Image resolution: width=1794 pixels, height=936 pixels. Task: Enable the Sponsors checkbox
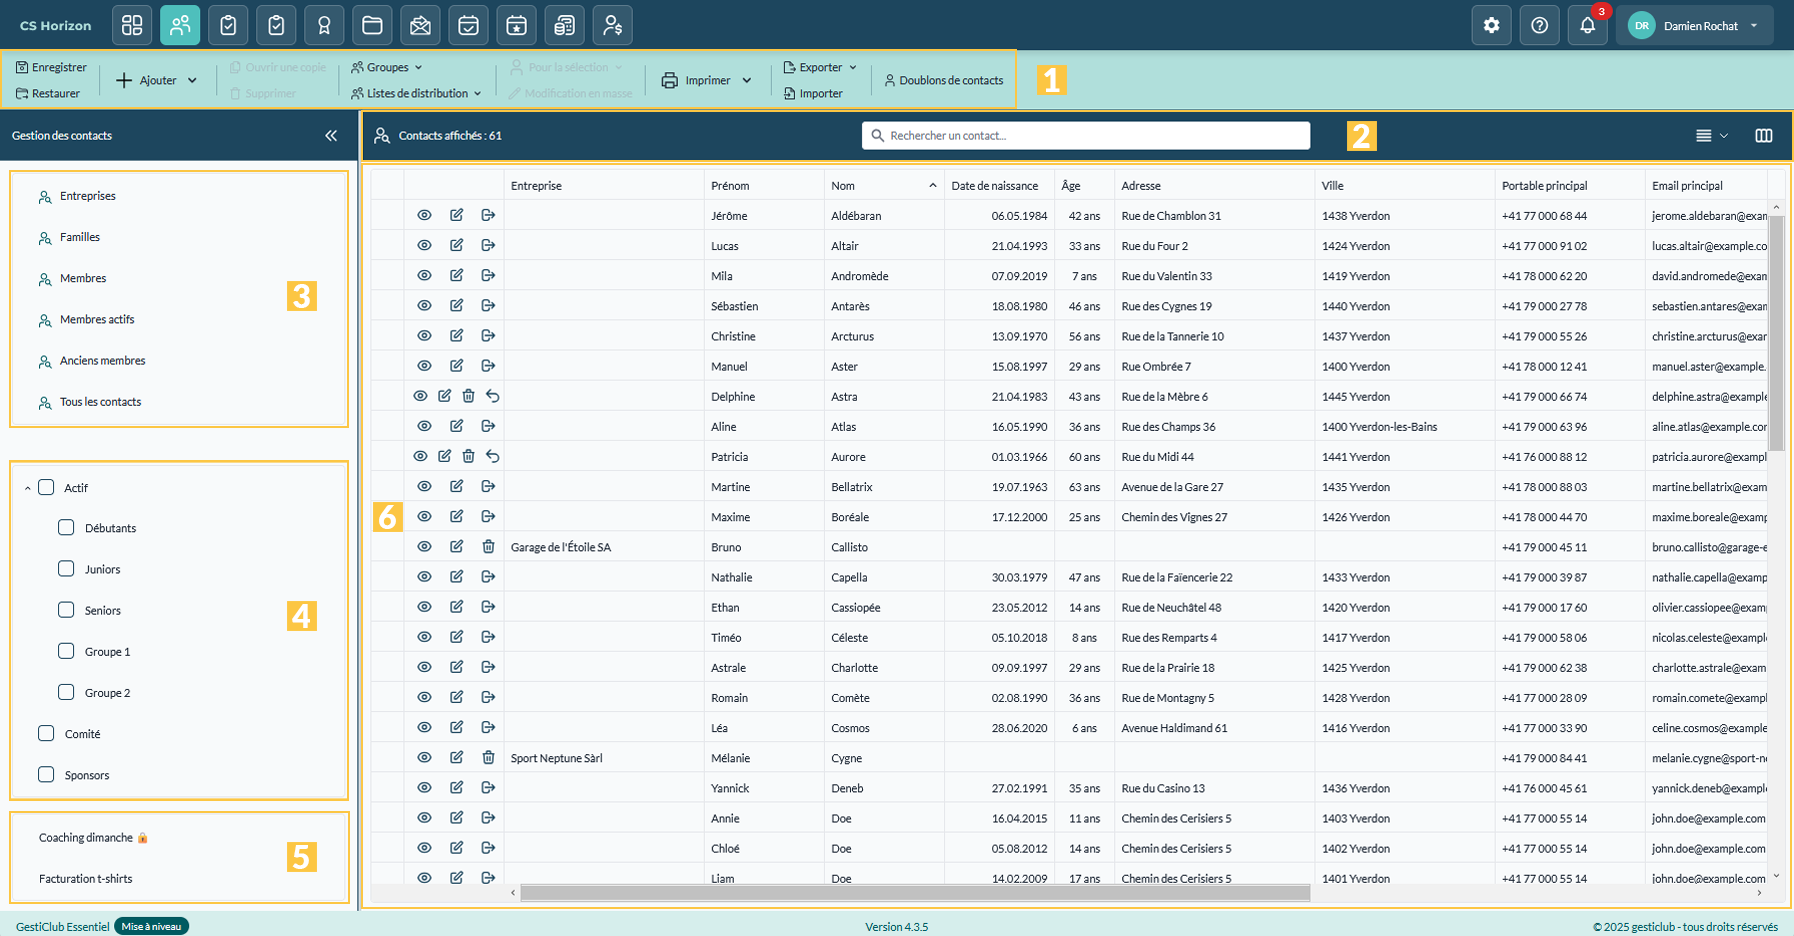pos(46,774)
